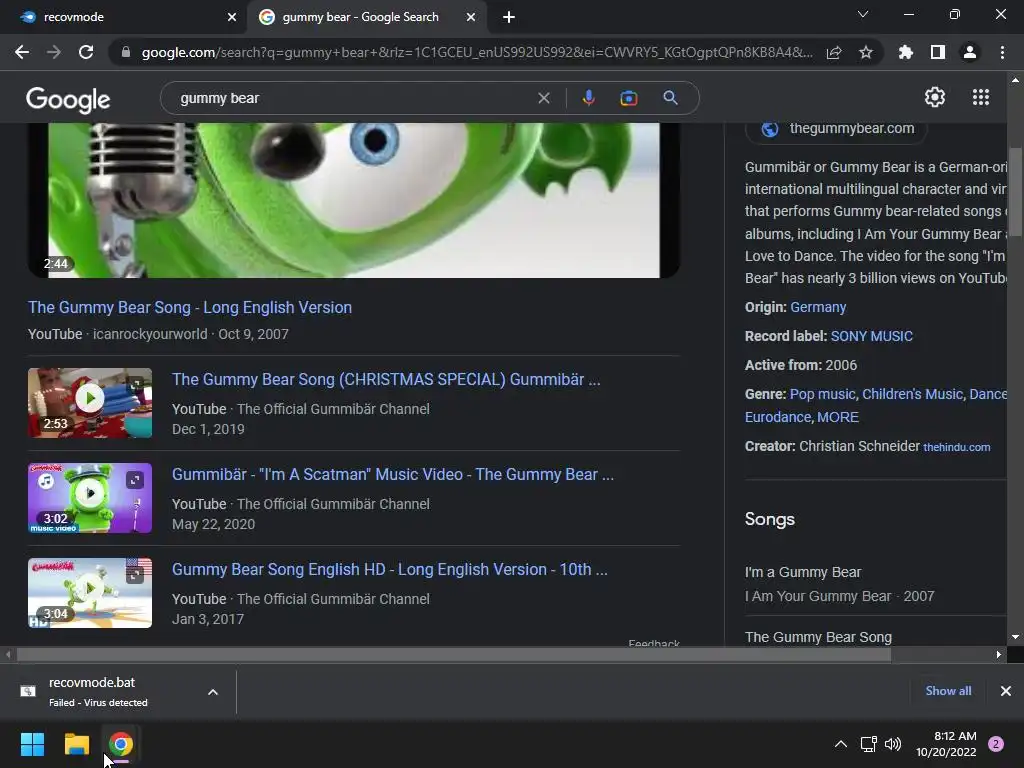Close the recovmode tab

pos(232,17)
